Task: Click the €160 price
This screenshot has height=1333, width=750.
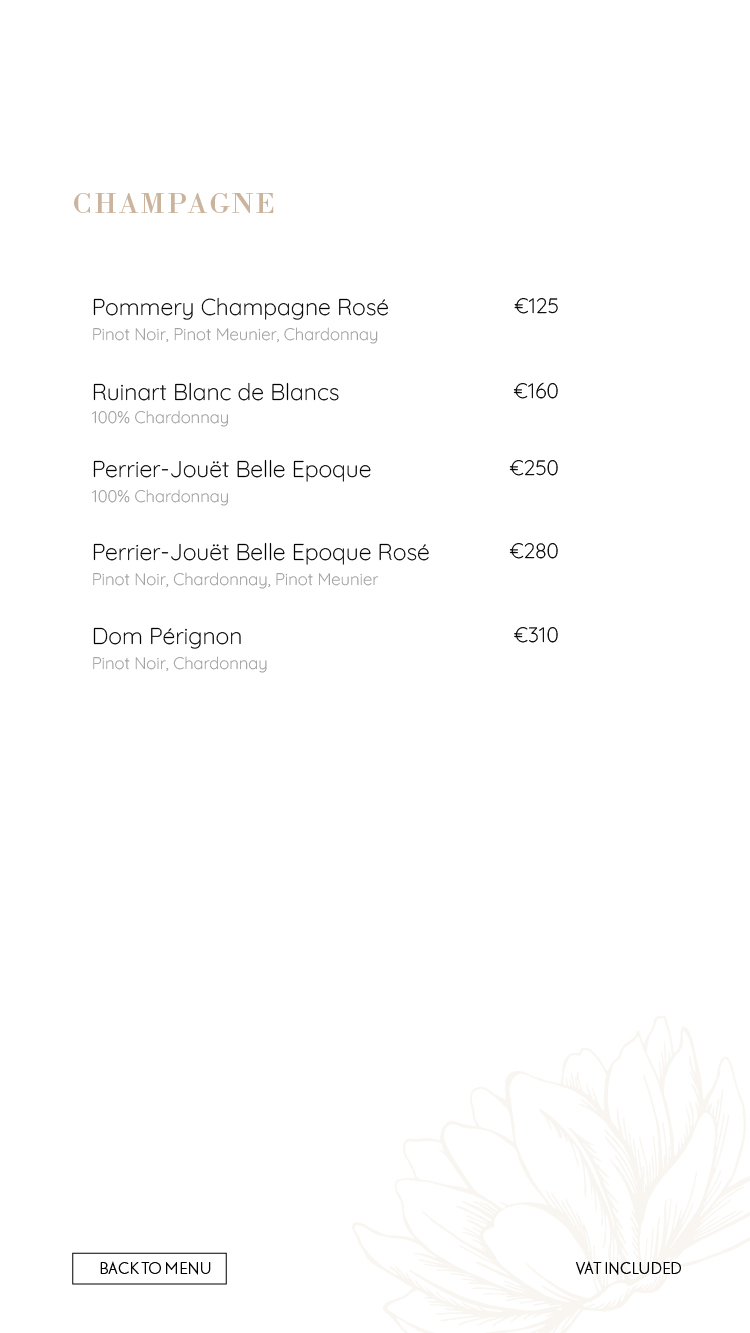Action: 536,391
